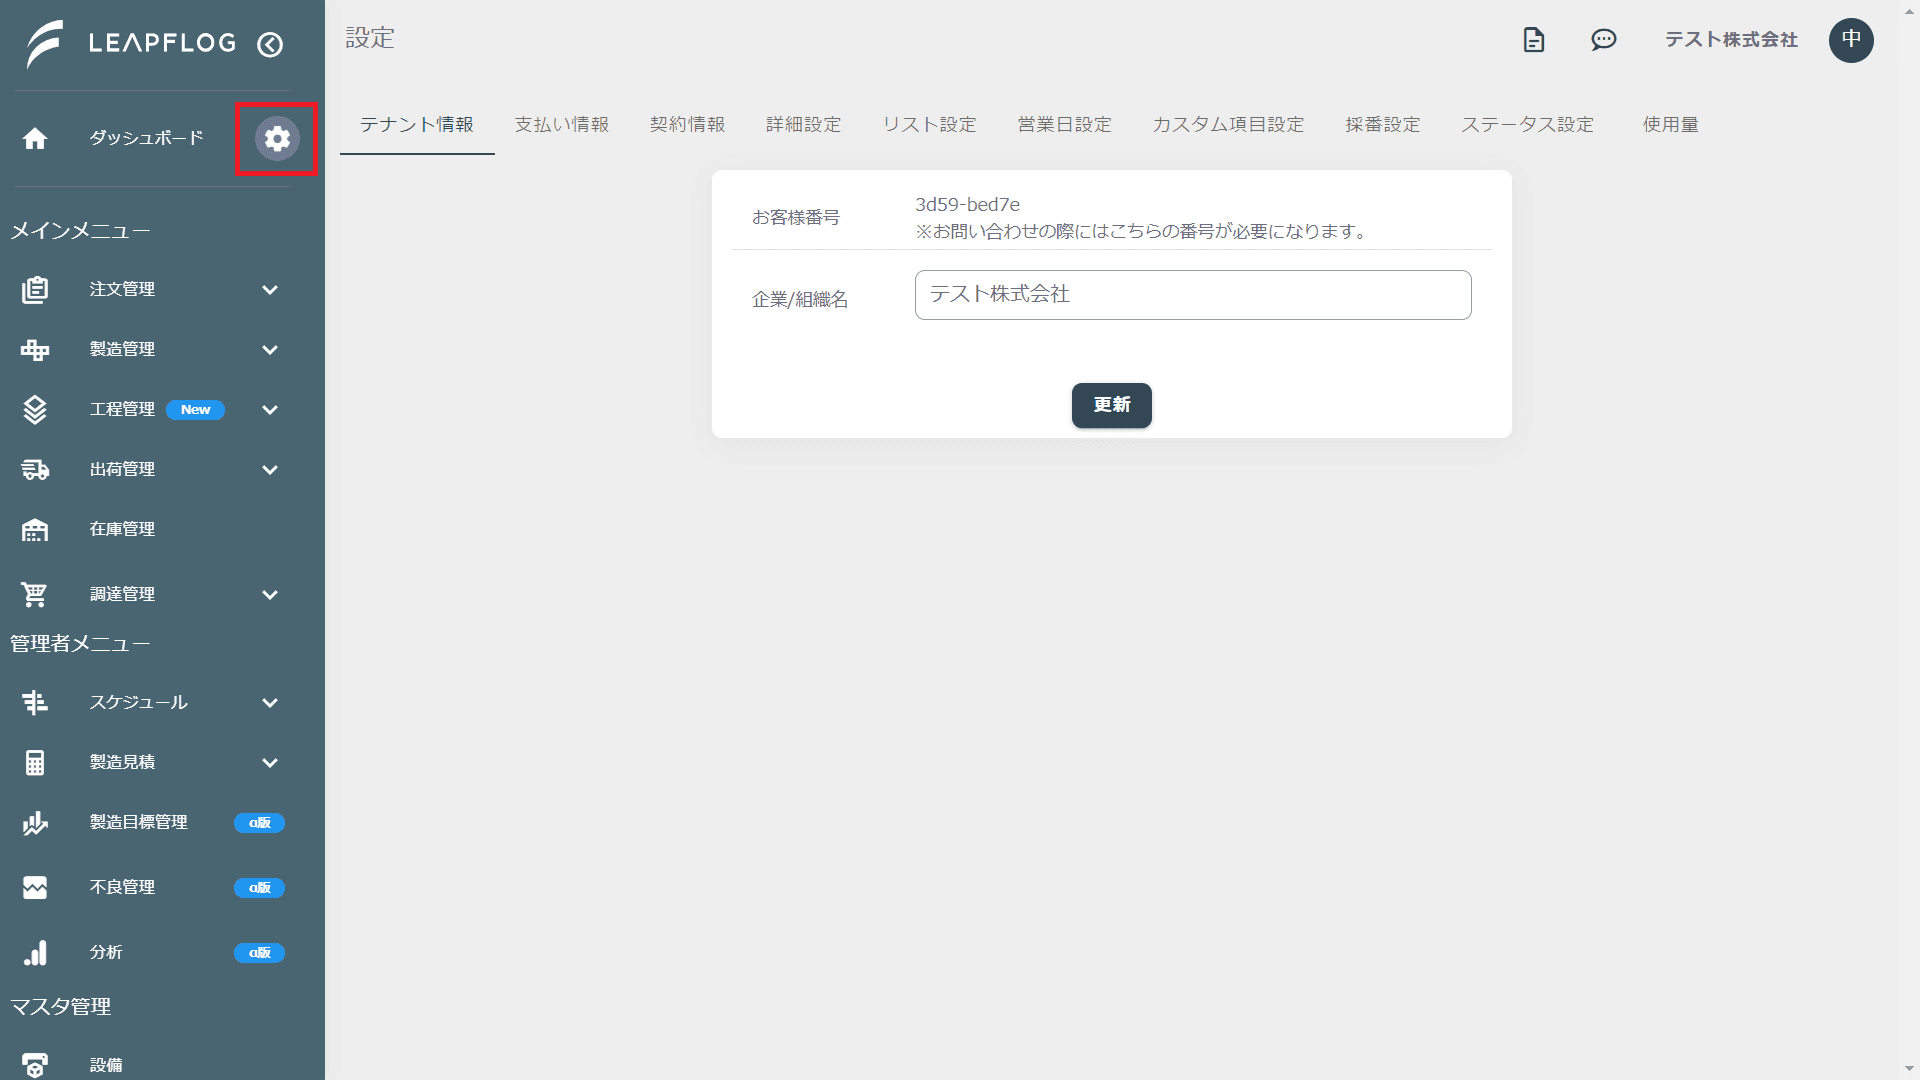Click the 企業/組織名 input field

point(1193,295)
